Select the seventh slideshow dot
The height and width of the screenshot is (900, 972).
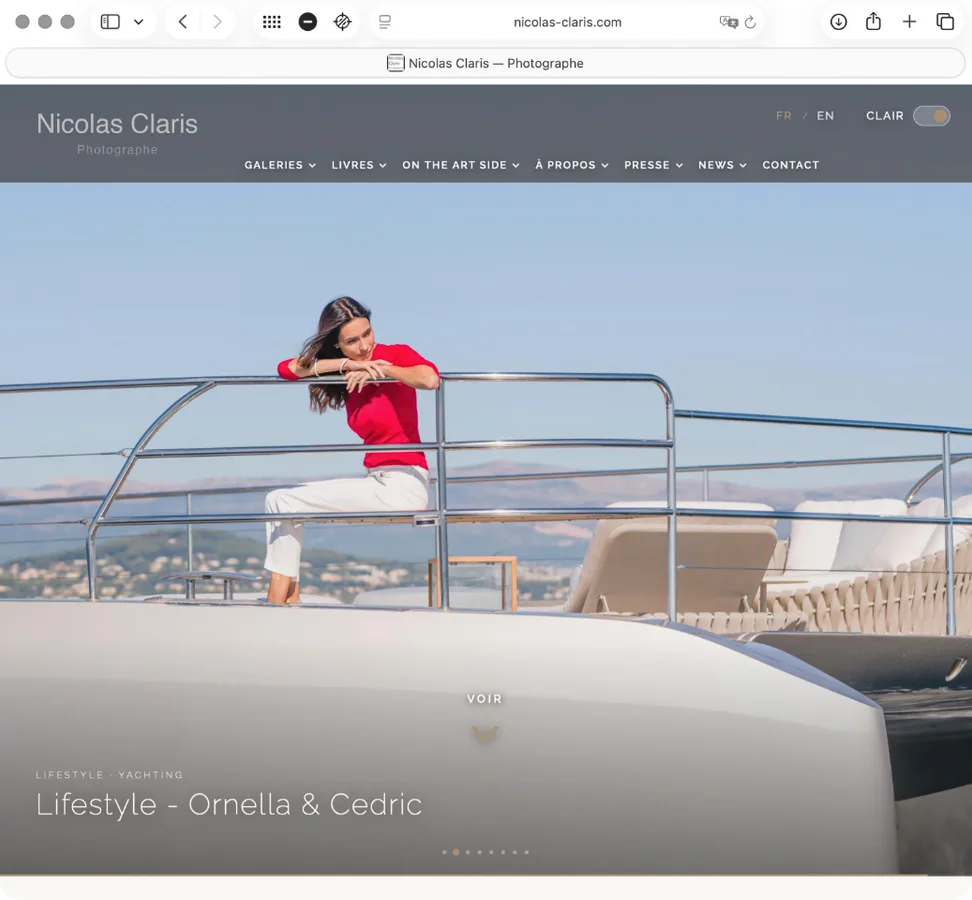515,852
